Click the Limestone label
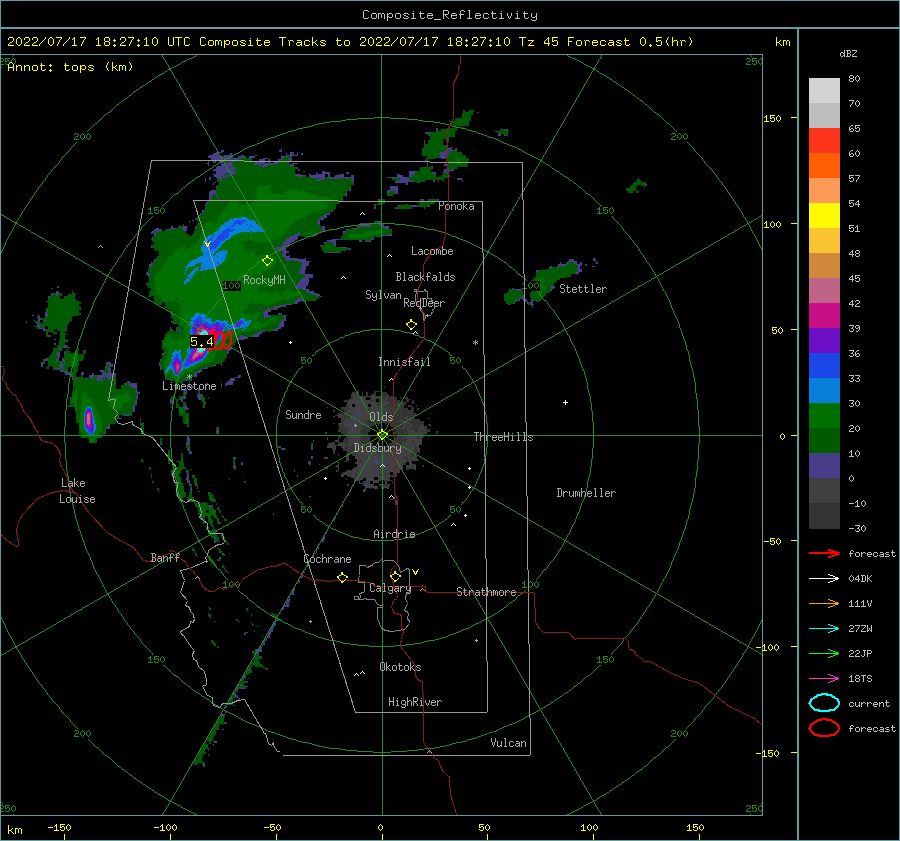The height and width of the screenshot is (841, 900). pyautogui.click(x=189, y=386)
